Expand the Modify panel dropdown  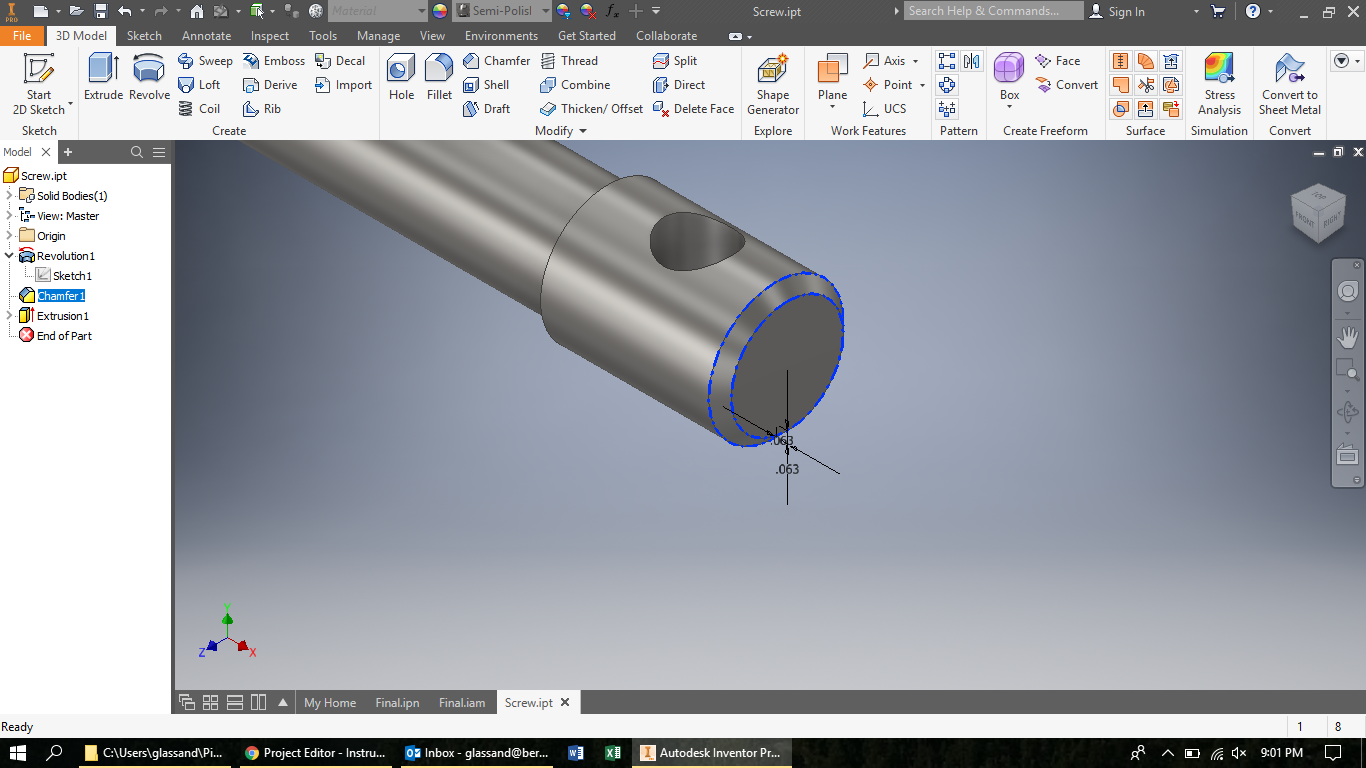coord(583,131)
